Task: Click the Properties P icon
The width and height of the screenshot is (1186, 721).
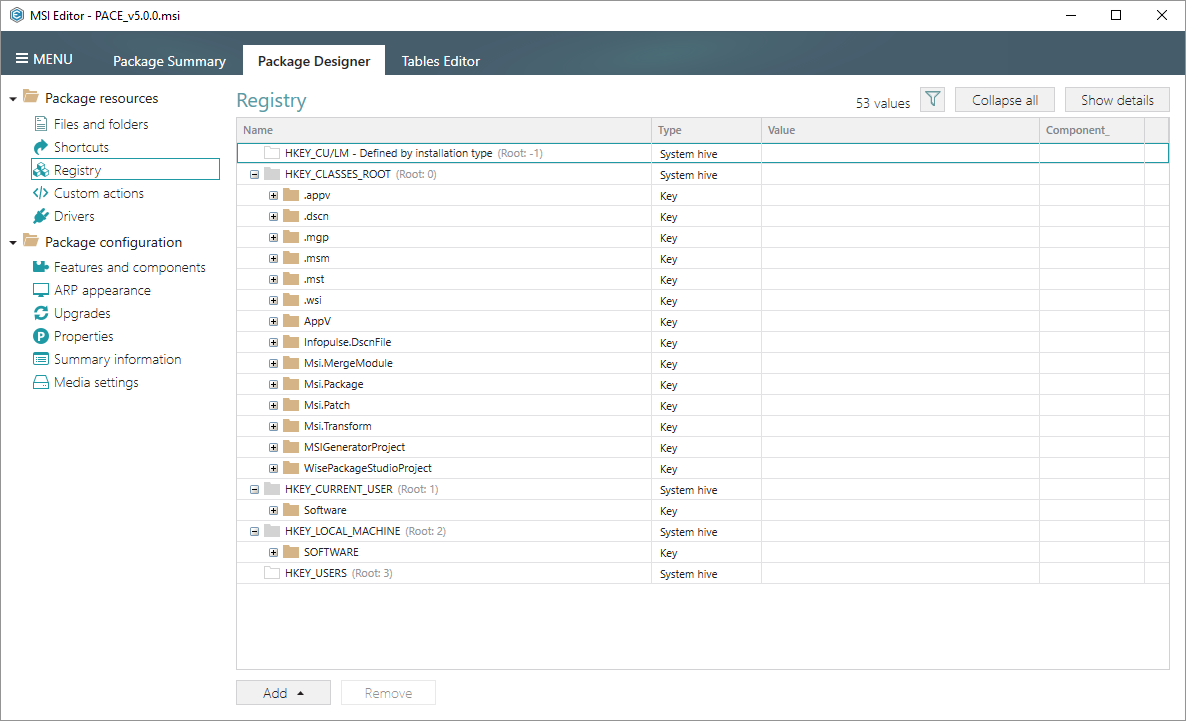Action: [x=41, y=336]
